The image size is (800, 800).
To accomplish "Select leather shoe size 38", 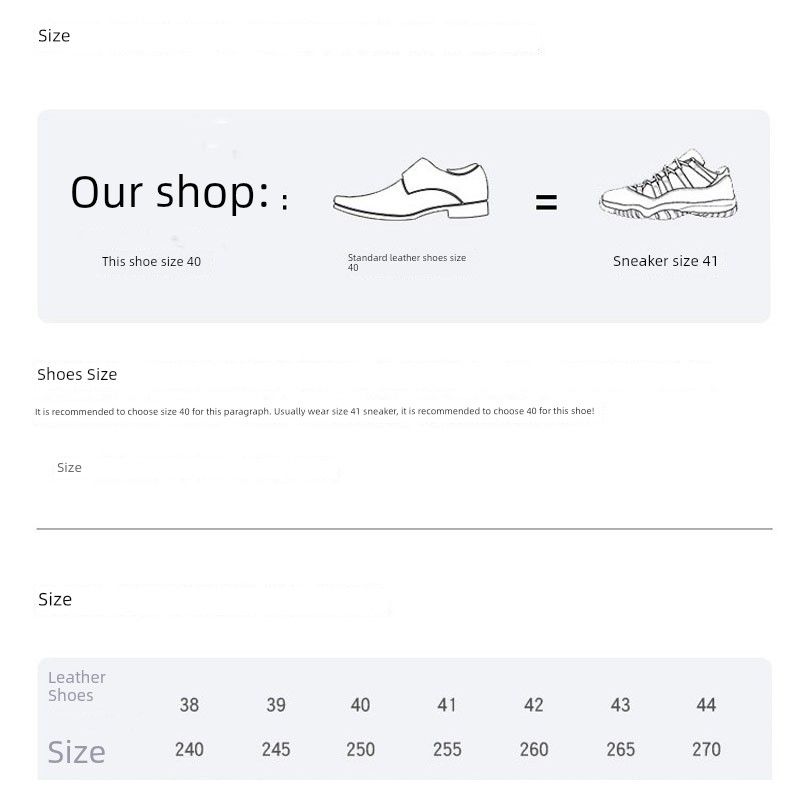I will [x=189, y=705].
